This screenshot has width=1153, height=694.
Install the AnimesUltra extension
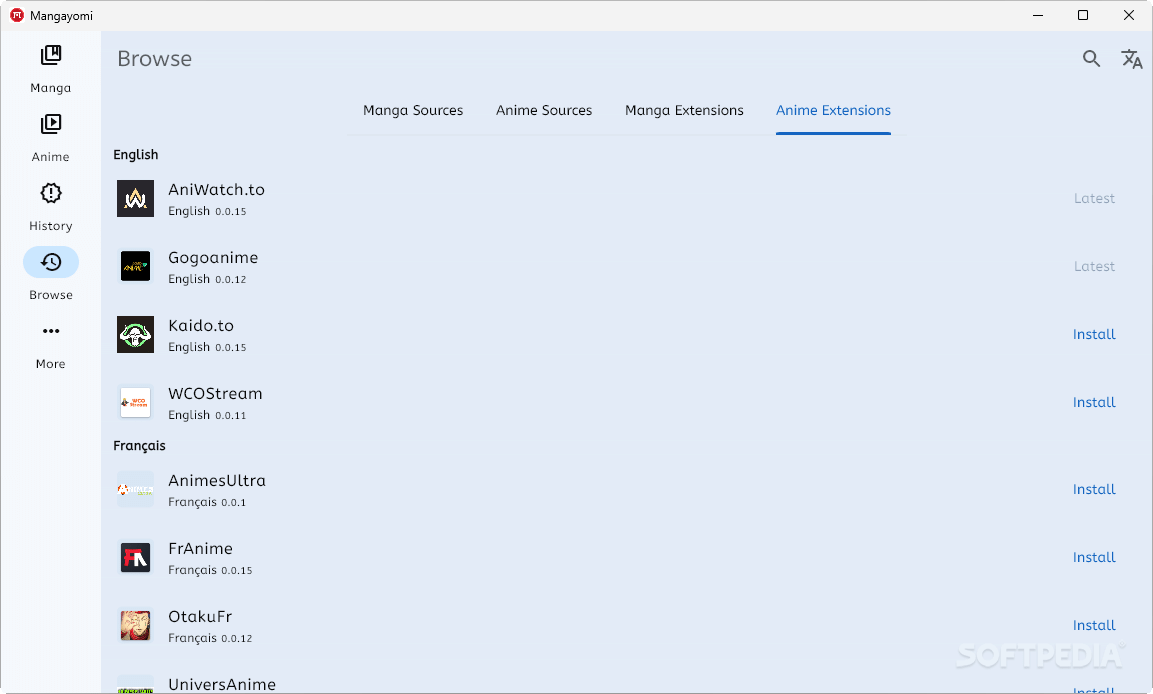click(1094, 490)
